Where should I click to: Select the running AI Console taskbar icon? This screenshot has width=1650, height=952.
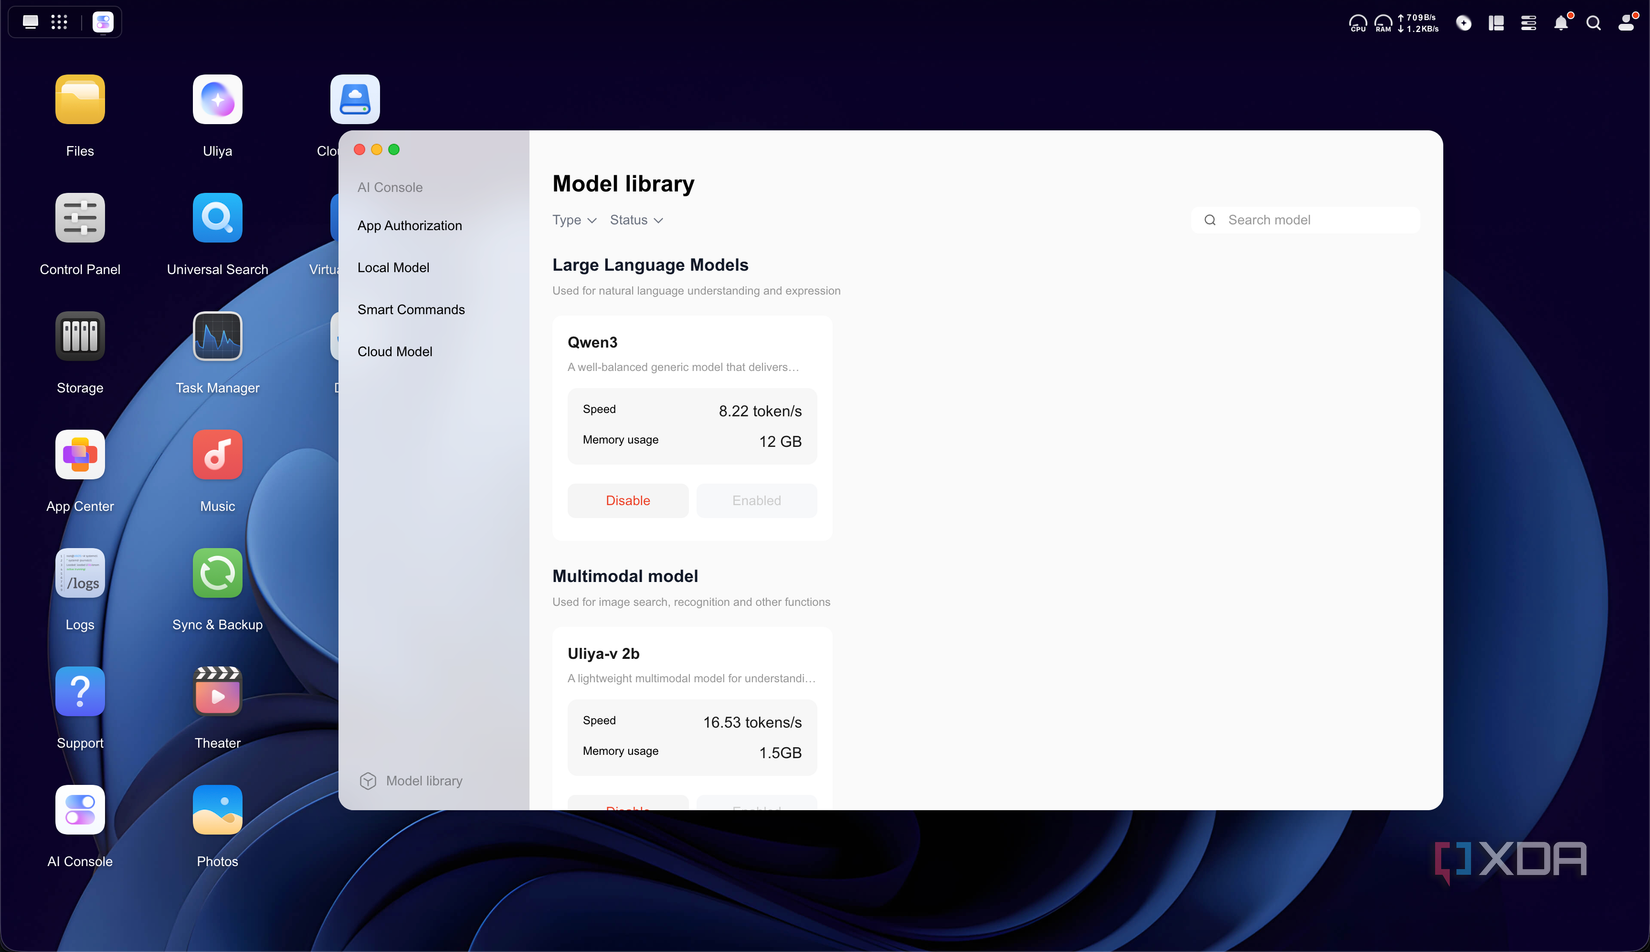click(x=103, y=22)
